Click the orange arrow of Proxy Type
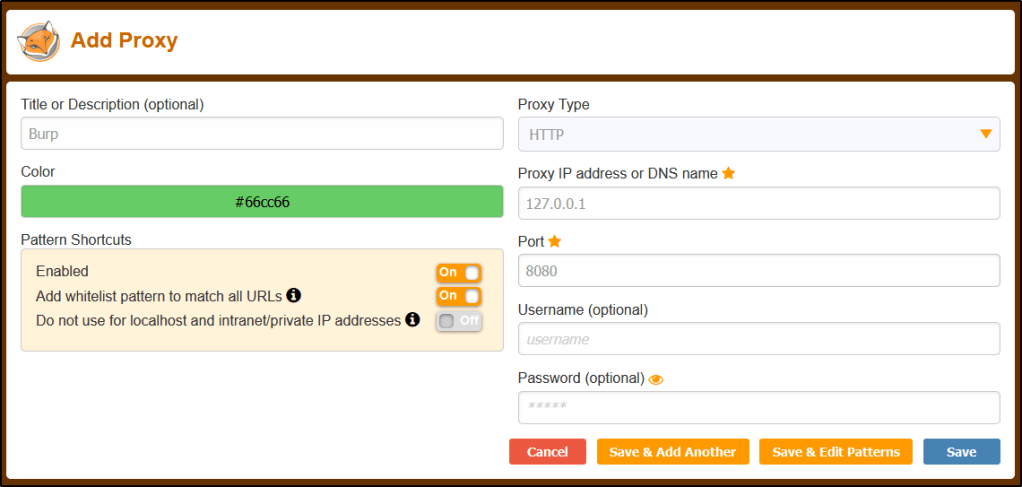Screen dimensions: 1022x487 pyautogui.click(x=986, y=134)
